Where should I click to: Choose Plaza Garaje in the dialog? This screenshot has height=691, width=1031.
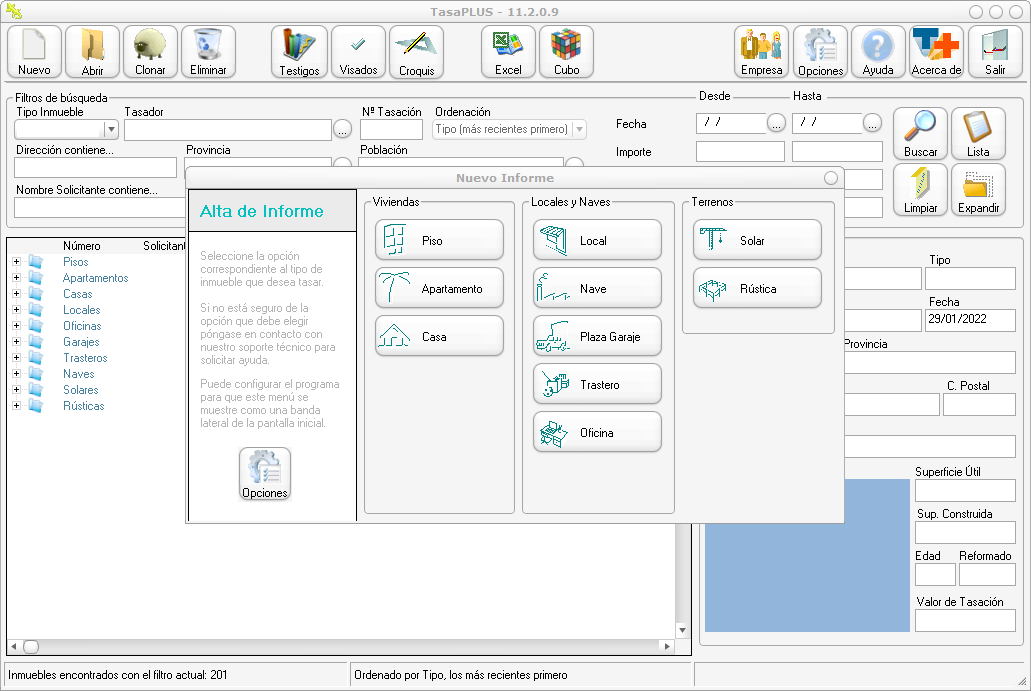(x=598, y=336)
